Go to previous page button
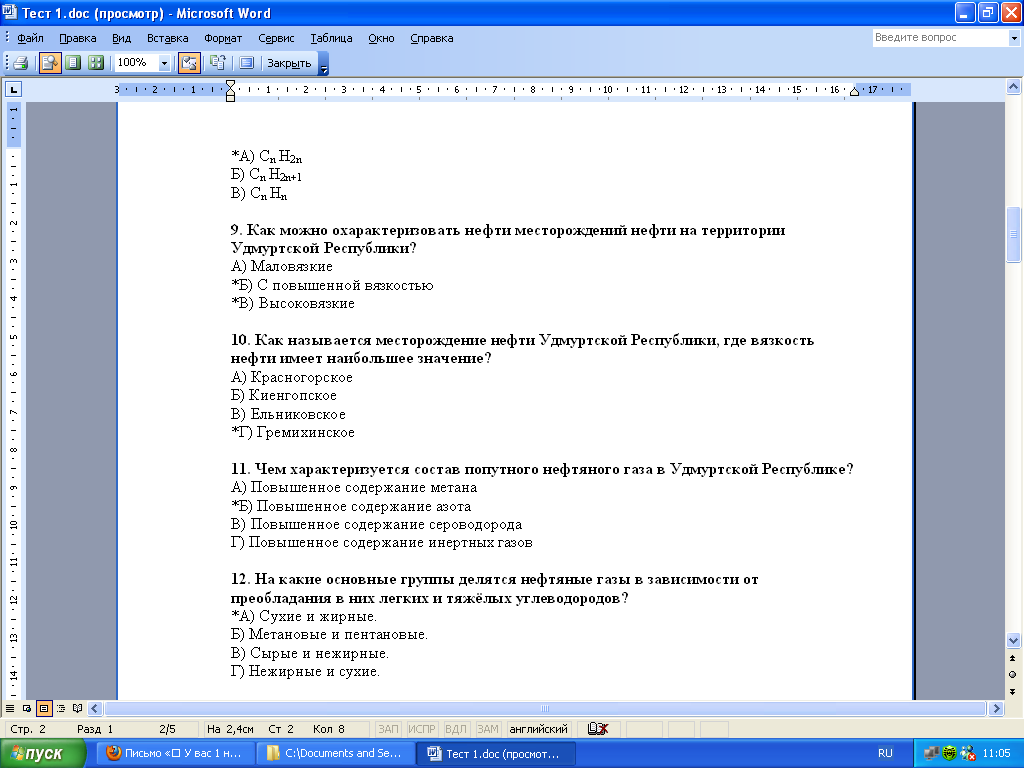This screenshot has width=1024, height=768. pos(1013,658)
